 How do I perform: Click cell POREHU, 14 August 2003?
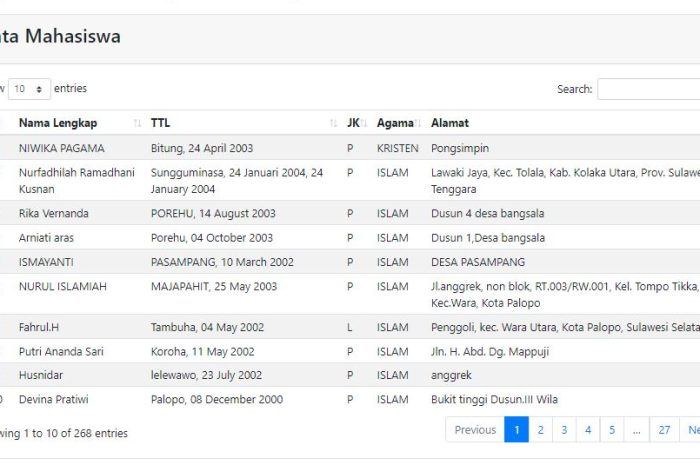click(x=213, y=213)
